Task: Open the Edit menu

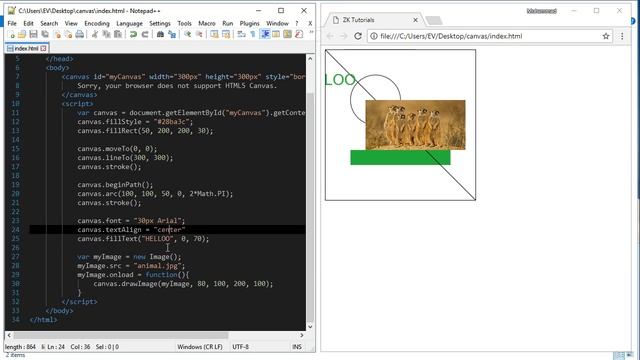Action: 29,23
